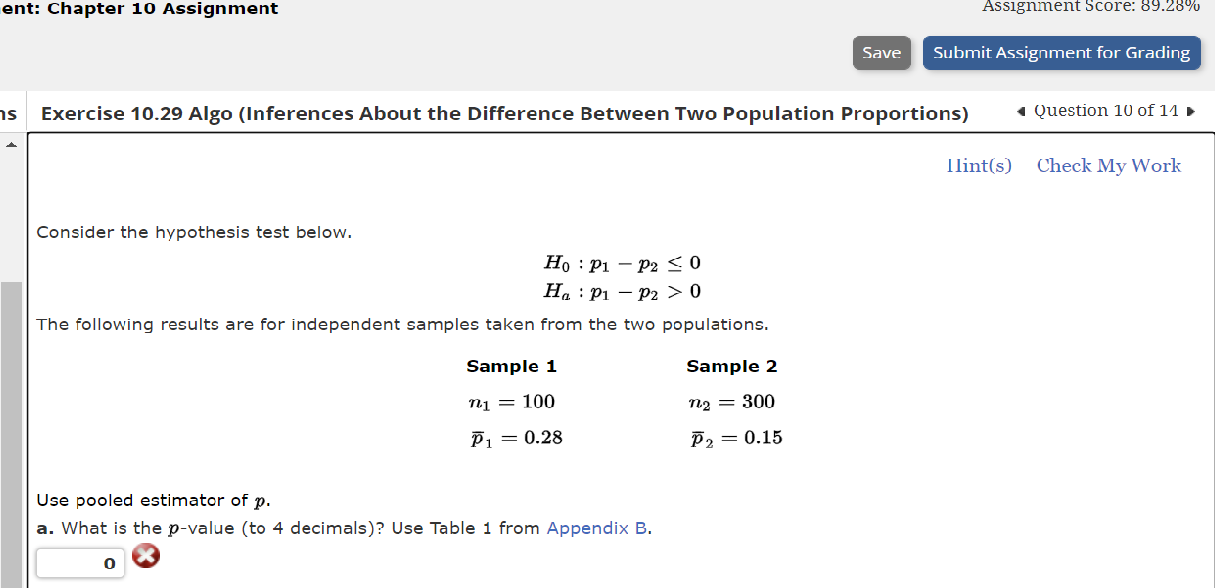This screenshot has width=1215, height=588.
Task: Click the hypothesis test formula area
Action: [622, 276]
